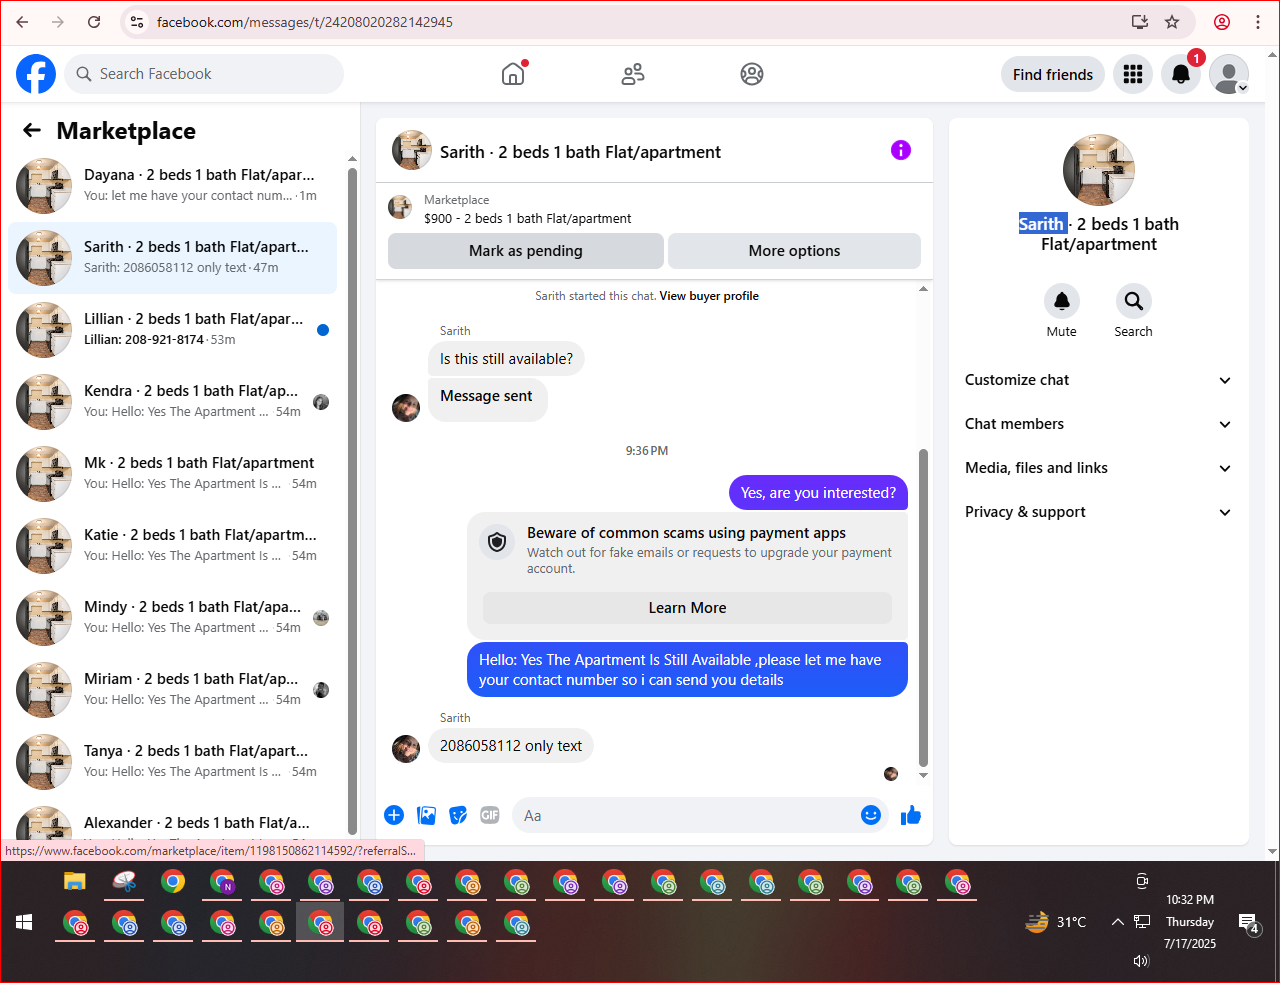
Task: Click the Find friends button
Action: 1053,74
